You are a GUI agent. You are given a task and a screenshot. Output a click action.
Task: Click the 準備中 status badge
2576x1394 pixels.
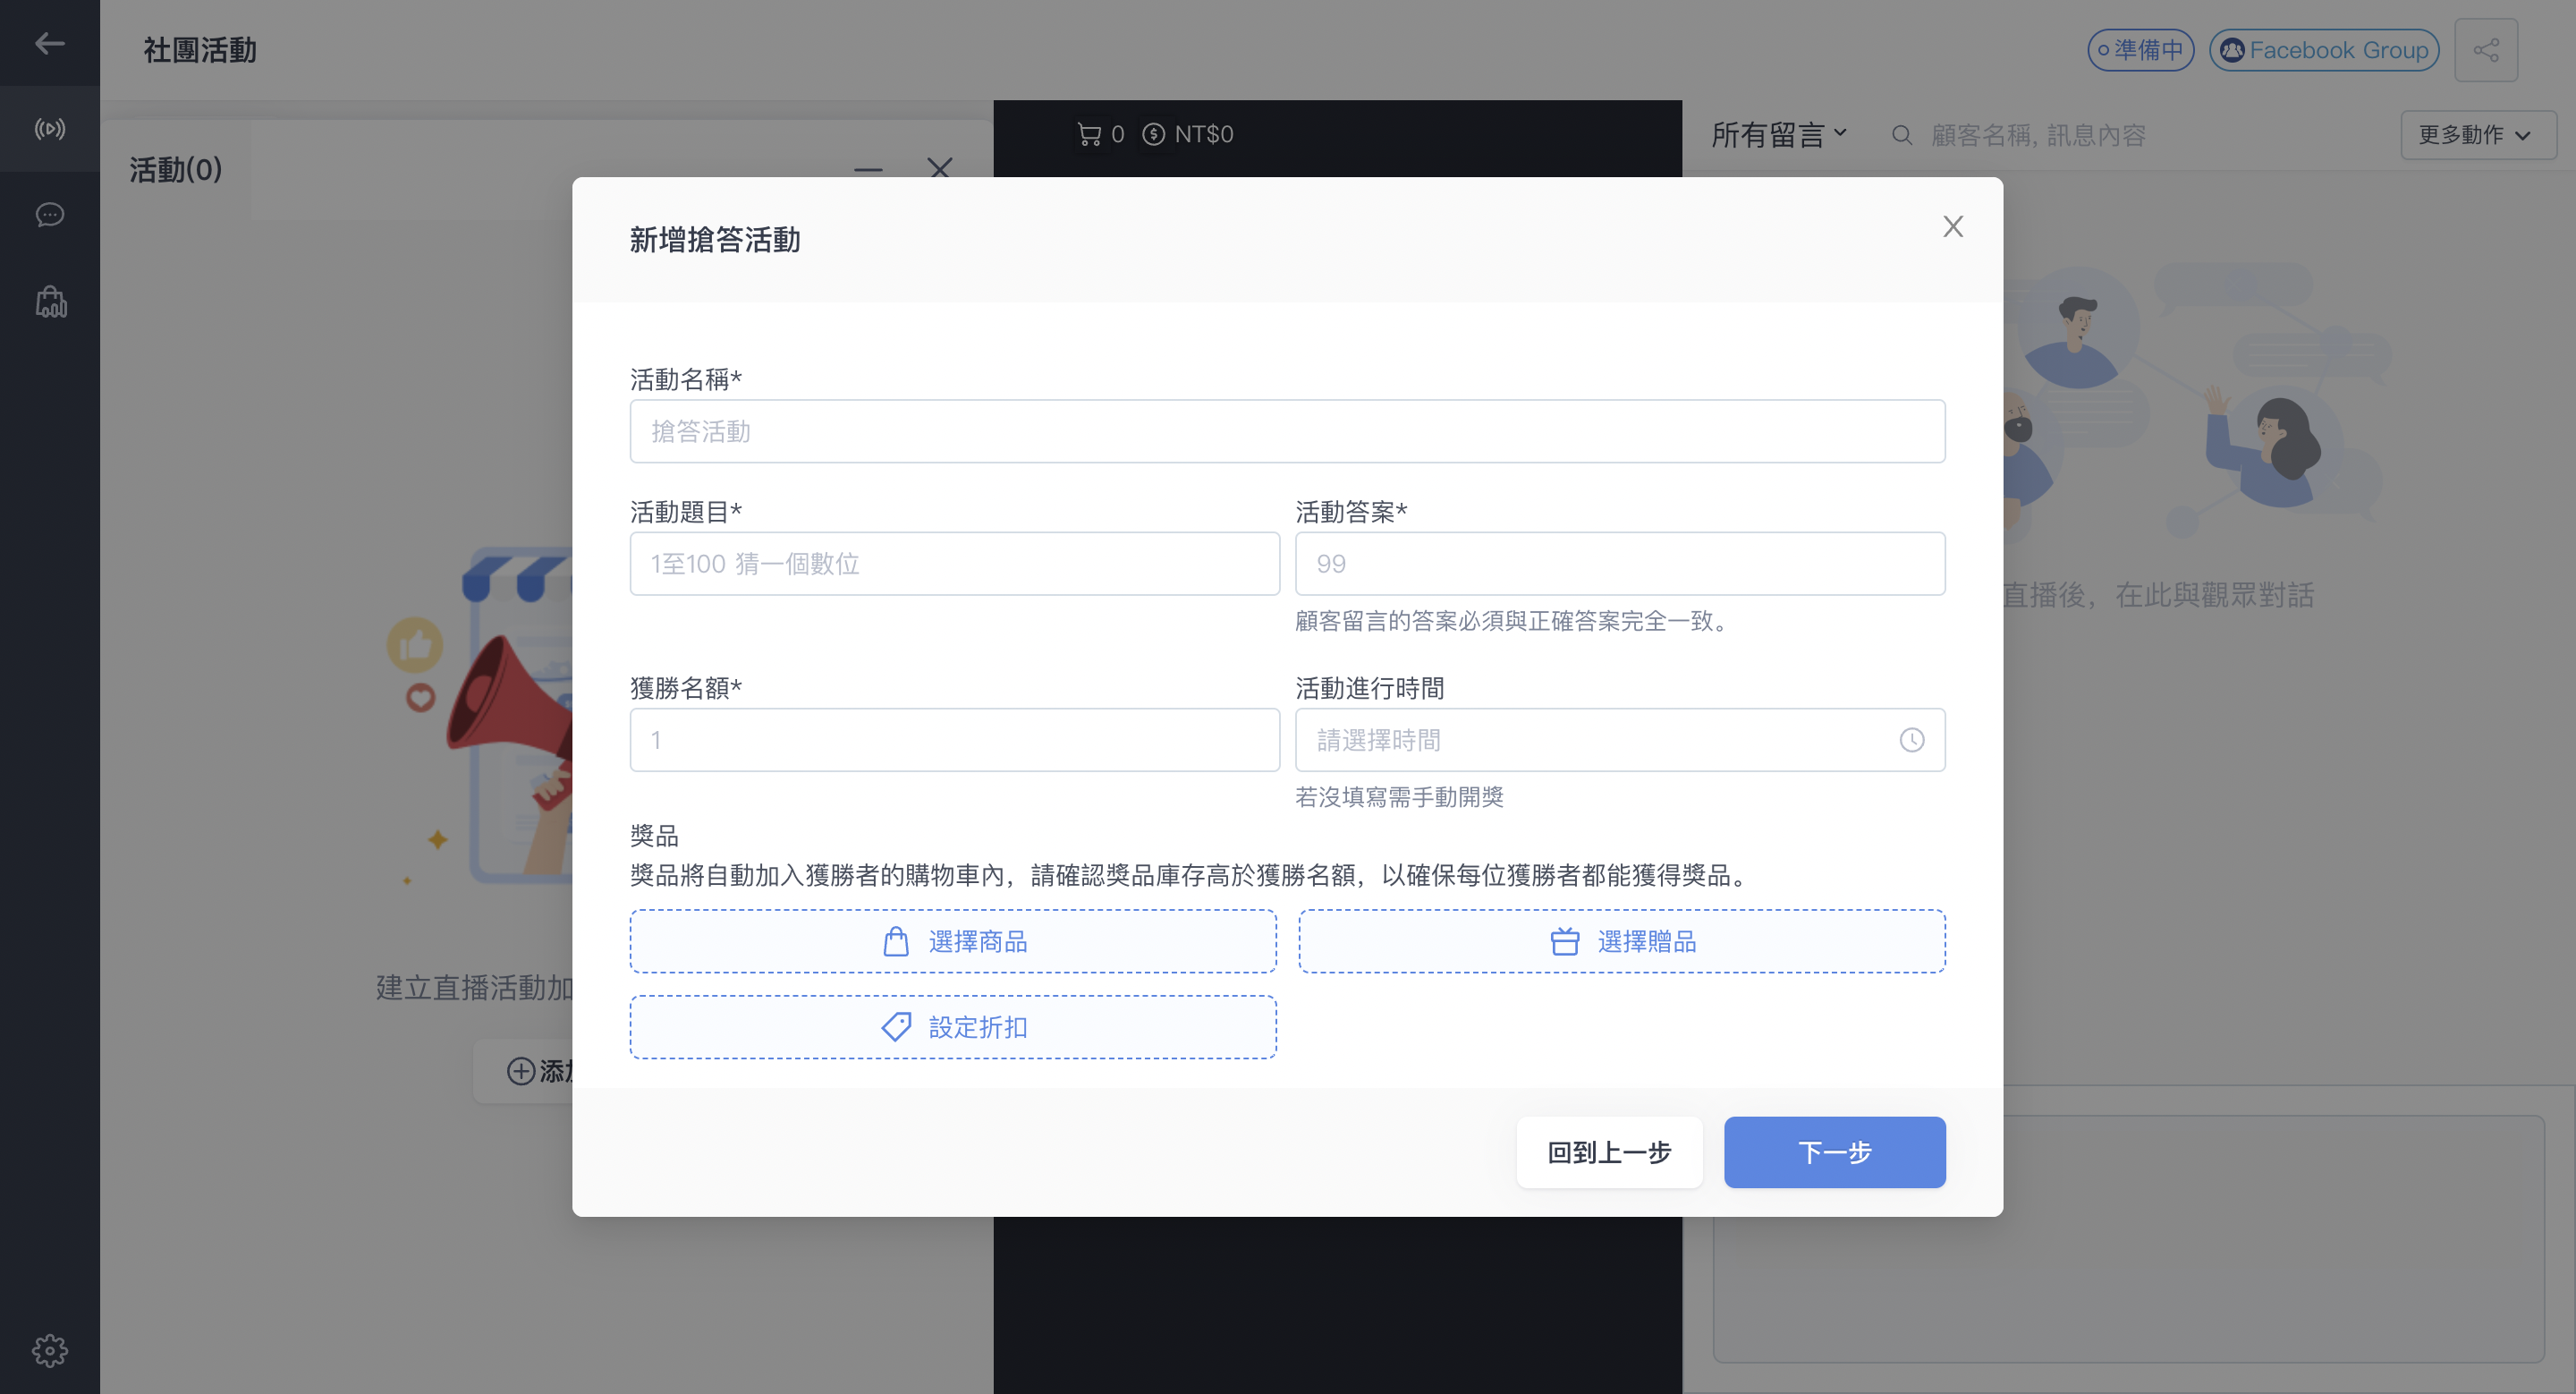2141,50
